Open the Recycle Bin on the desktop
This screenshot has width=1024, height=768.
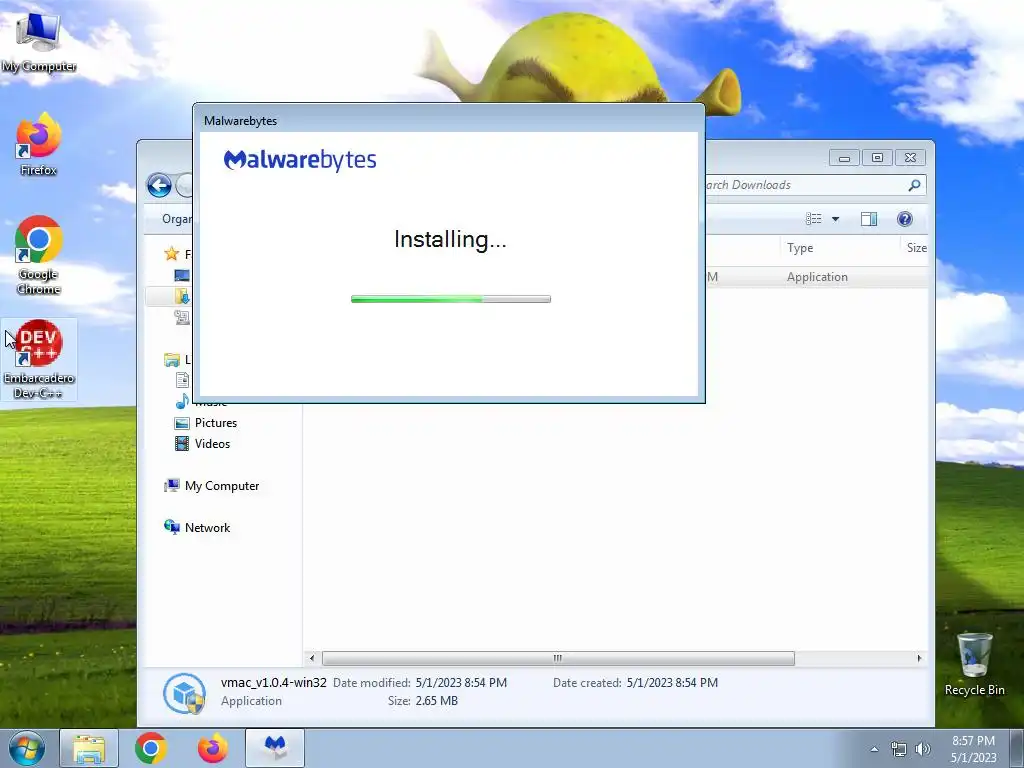point(974,664)
